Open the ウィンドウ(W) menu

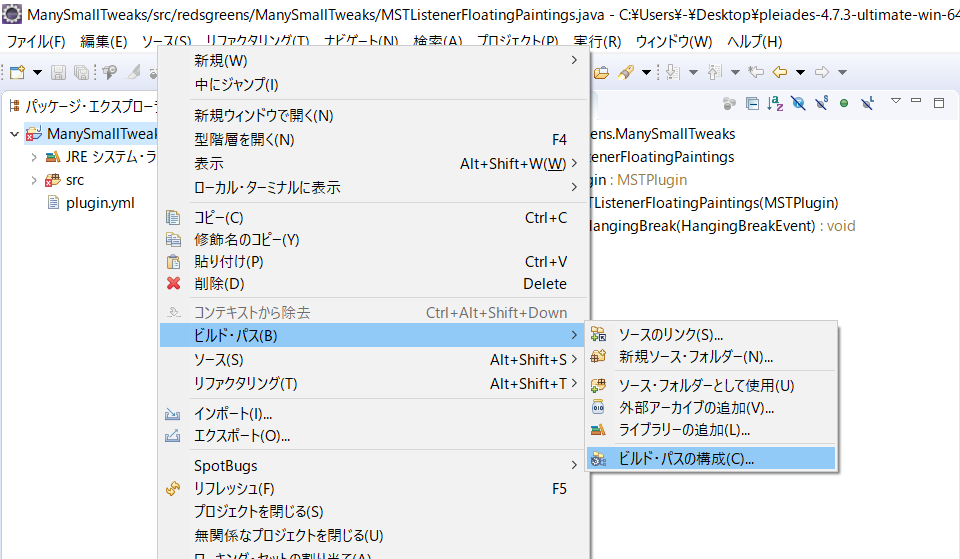point(674,42)
